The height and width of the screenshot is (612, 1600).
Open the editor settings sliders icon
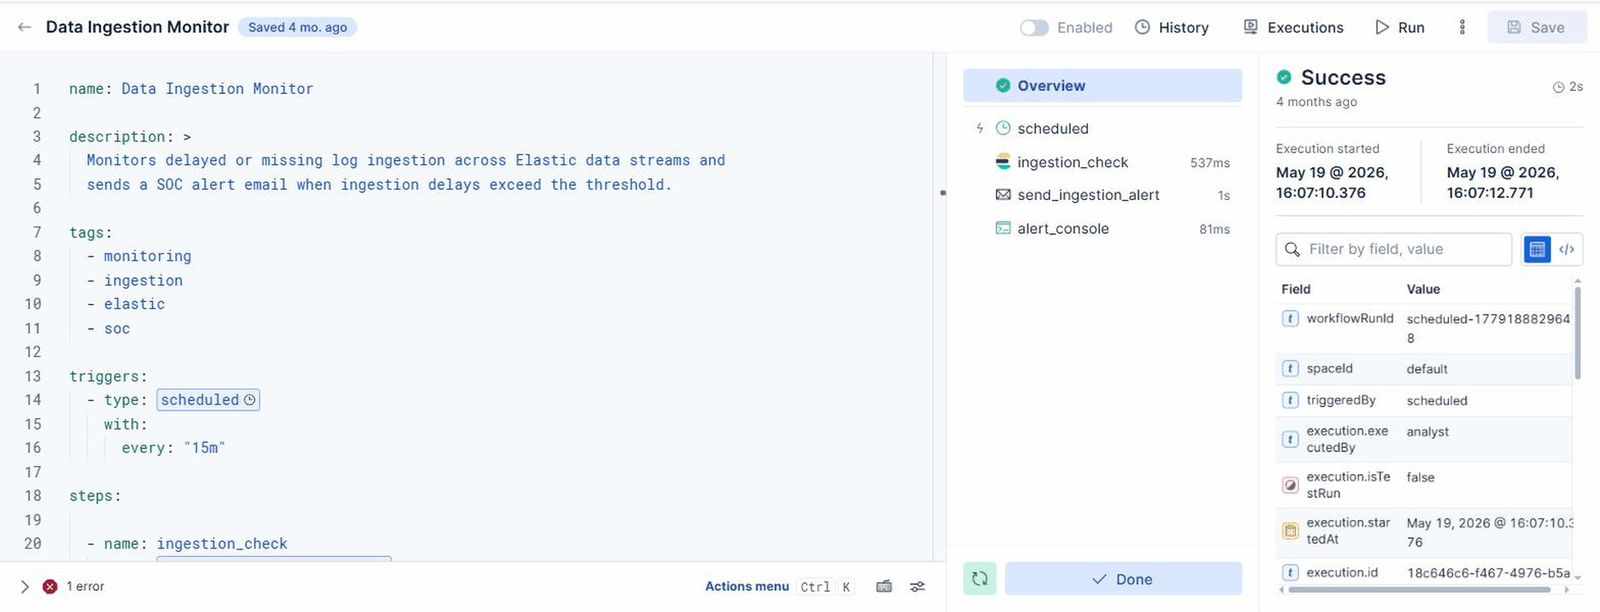coord(917,587)
